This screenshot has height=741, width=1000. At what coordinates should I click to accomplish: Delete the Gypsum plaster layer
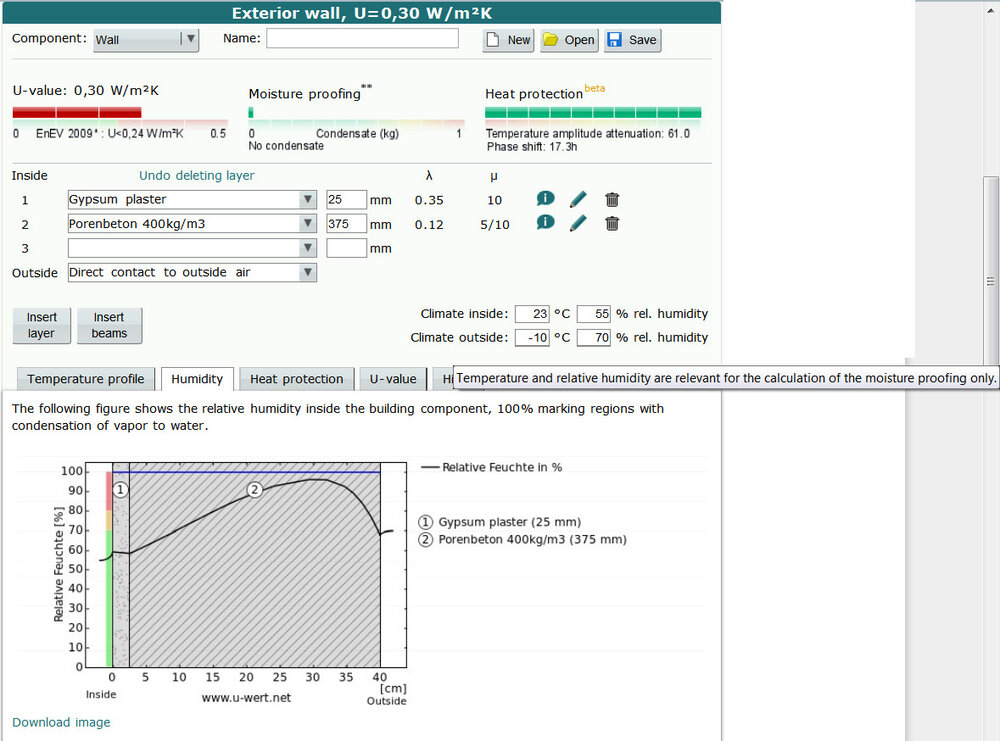click(612, 199)
